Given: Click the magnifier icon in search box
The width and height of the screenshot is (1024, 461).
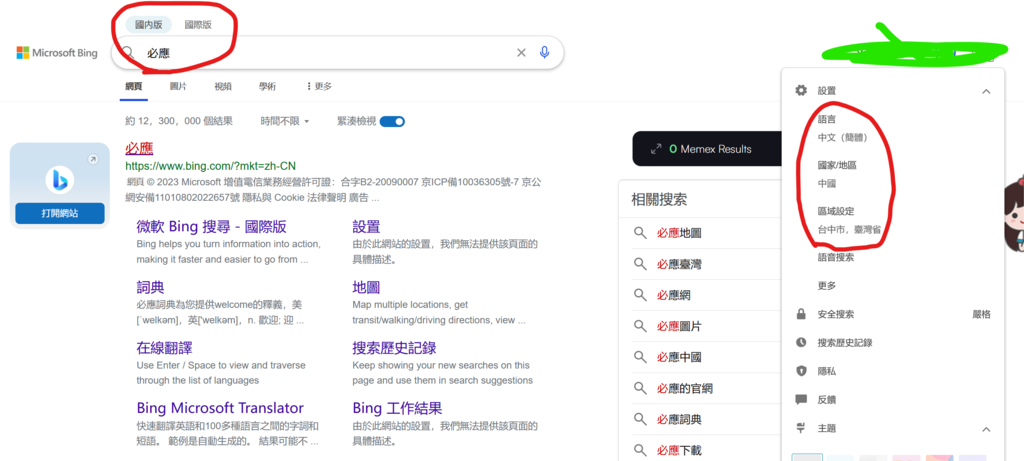Looking at the screenshot, I should click(x=128, y=53).
